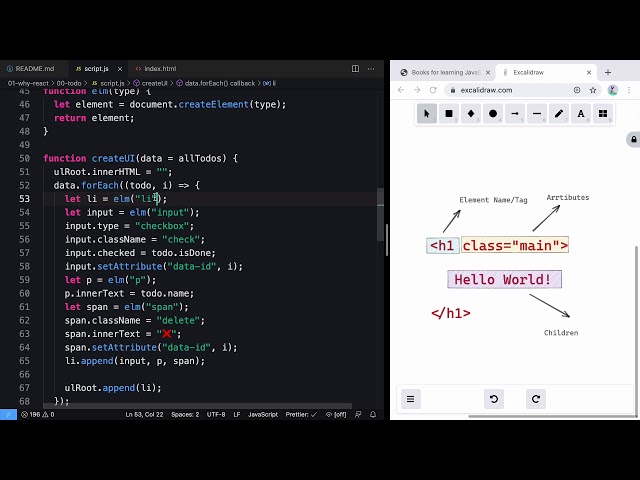Image resolution: width=640 pixels, height=480 pixels.
Task: Bookmark the page with the star icon
Action: click(x=593, y=90)
